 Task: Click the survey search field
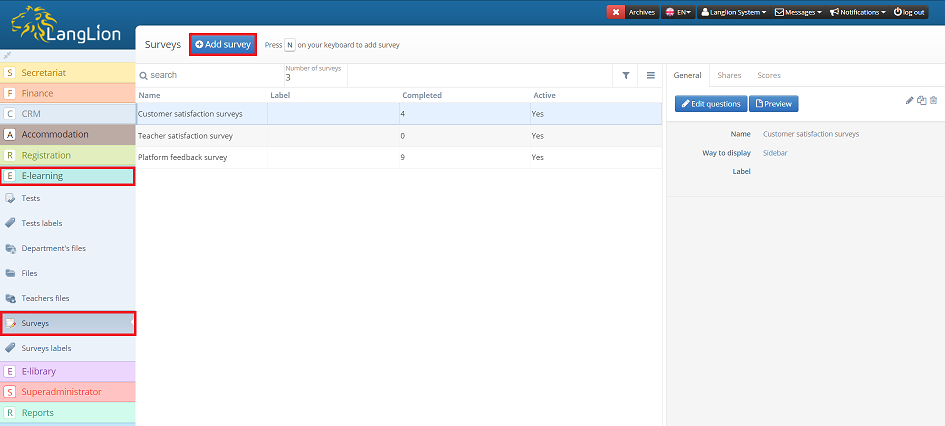pyautogui.click(x=210, y=75)
